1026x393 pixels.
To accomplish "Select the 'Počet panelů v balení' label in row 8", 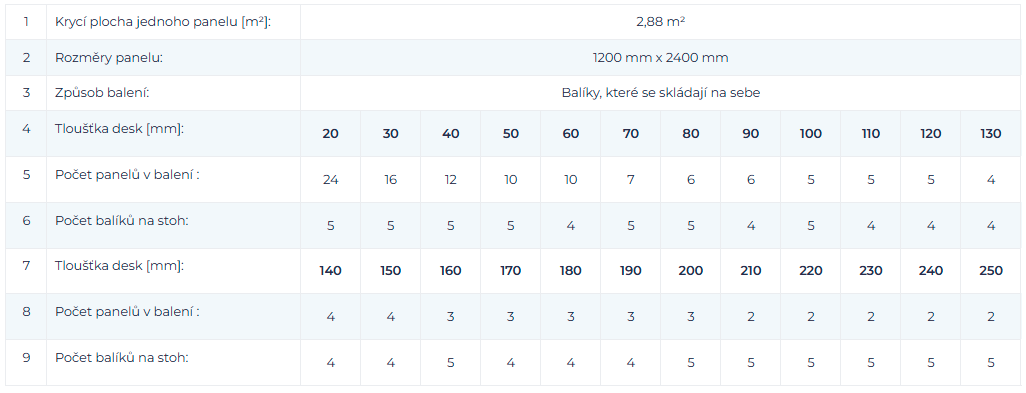I will pos(128,312).
